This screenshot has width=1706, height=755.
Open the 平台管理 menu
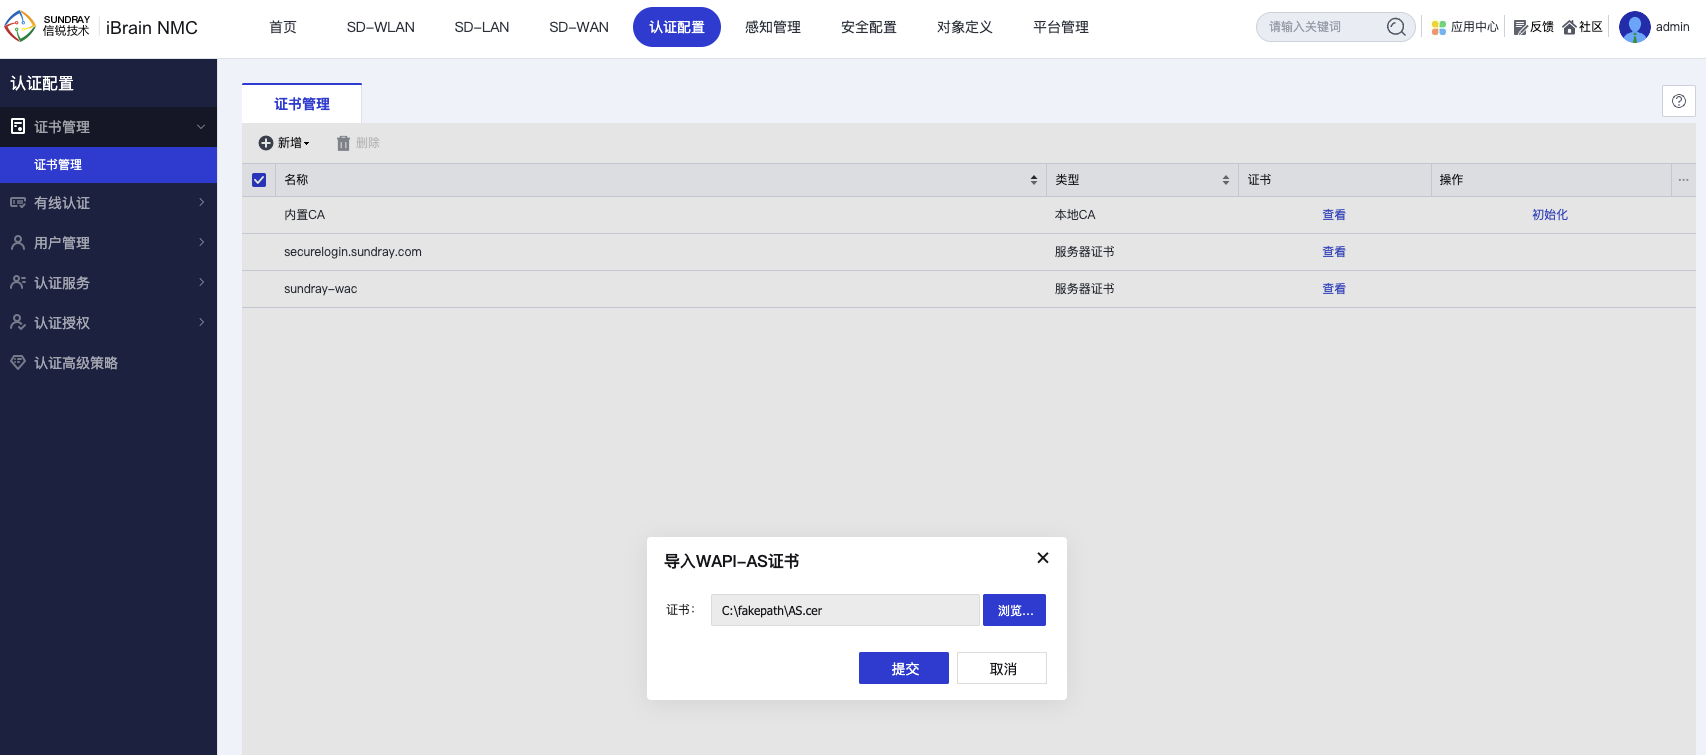1061,27
